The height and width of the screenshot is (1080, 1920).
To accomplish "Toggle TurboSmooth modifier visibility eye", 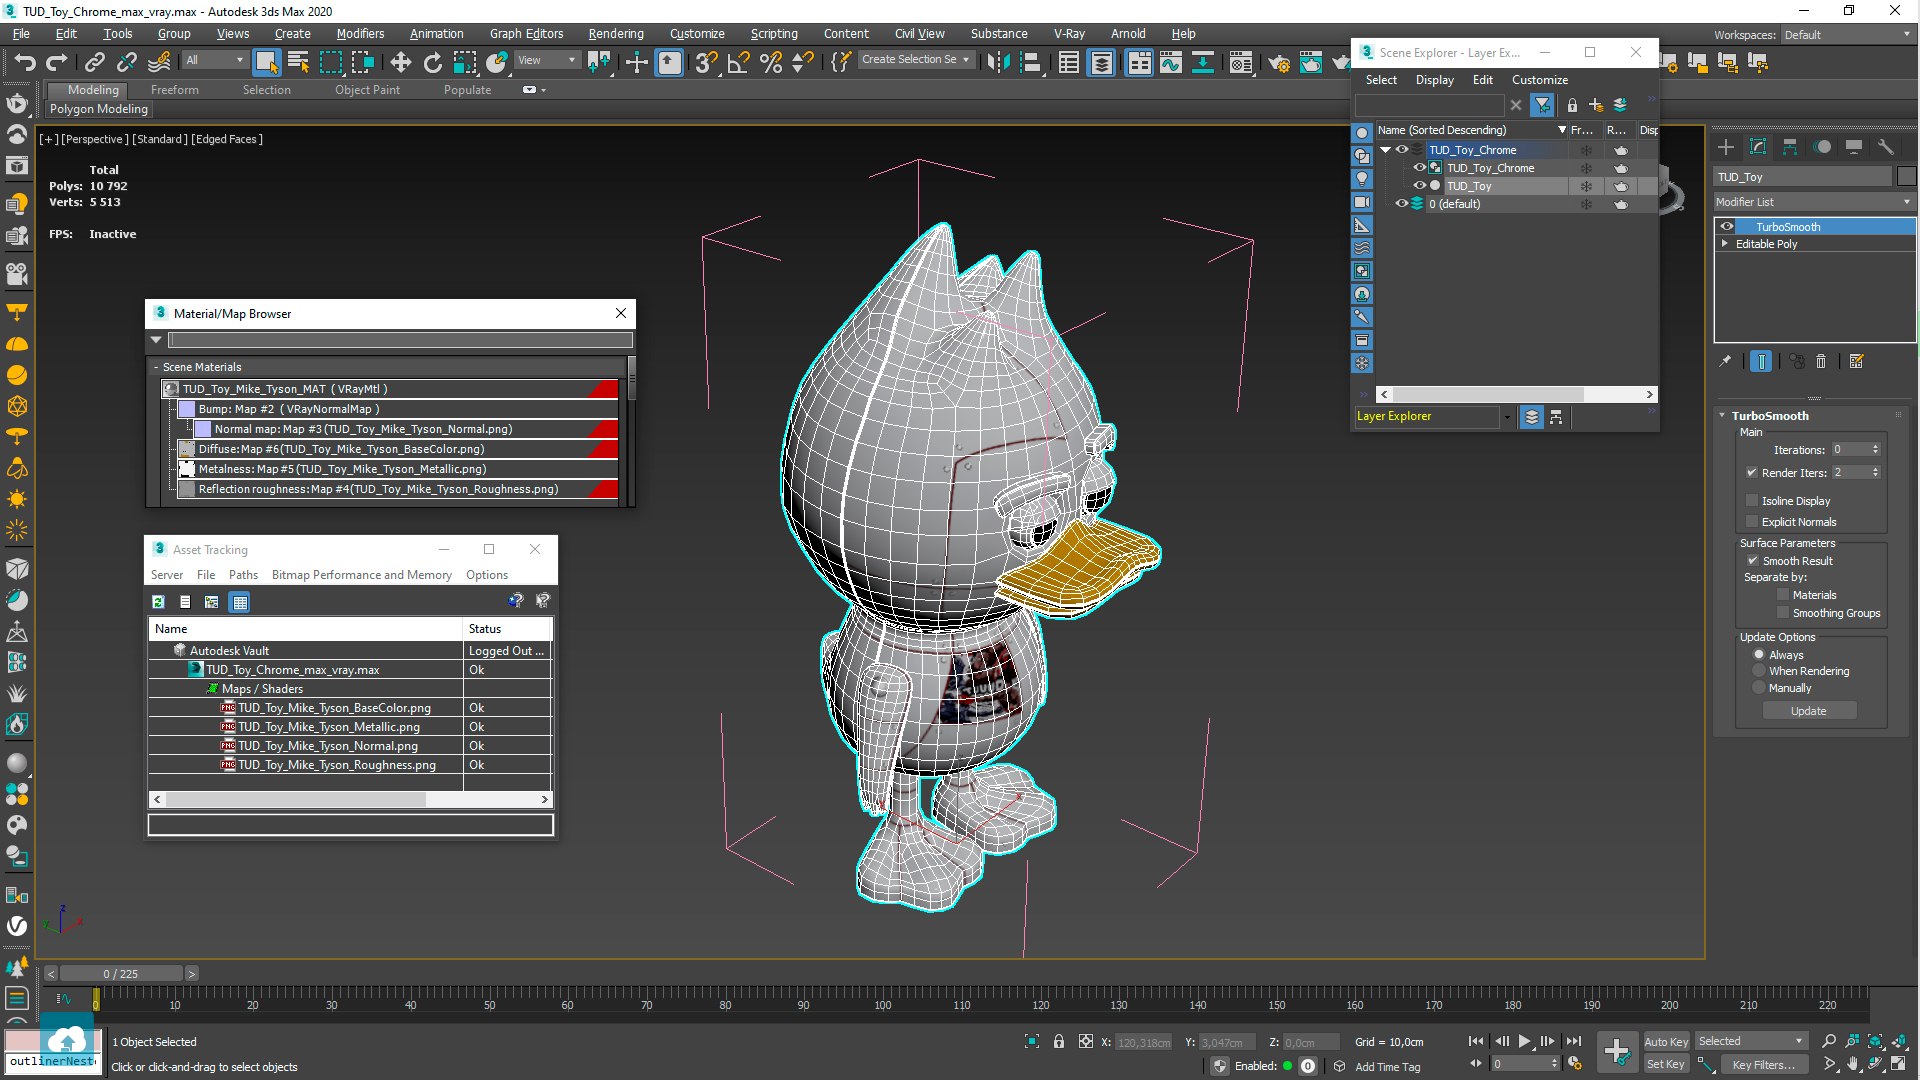I will pyautogui.click(x=1727, y=227).
